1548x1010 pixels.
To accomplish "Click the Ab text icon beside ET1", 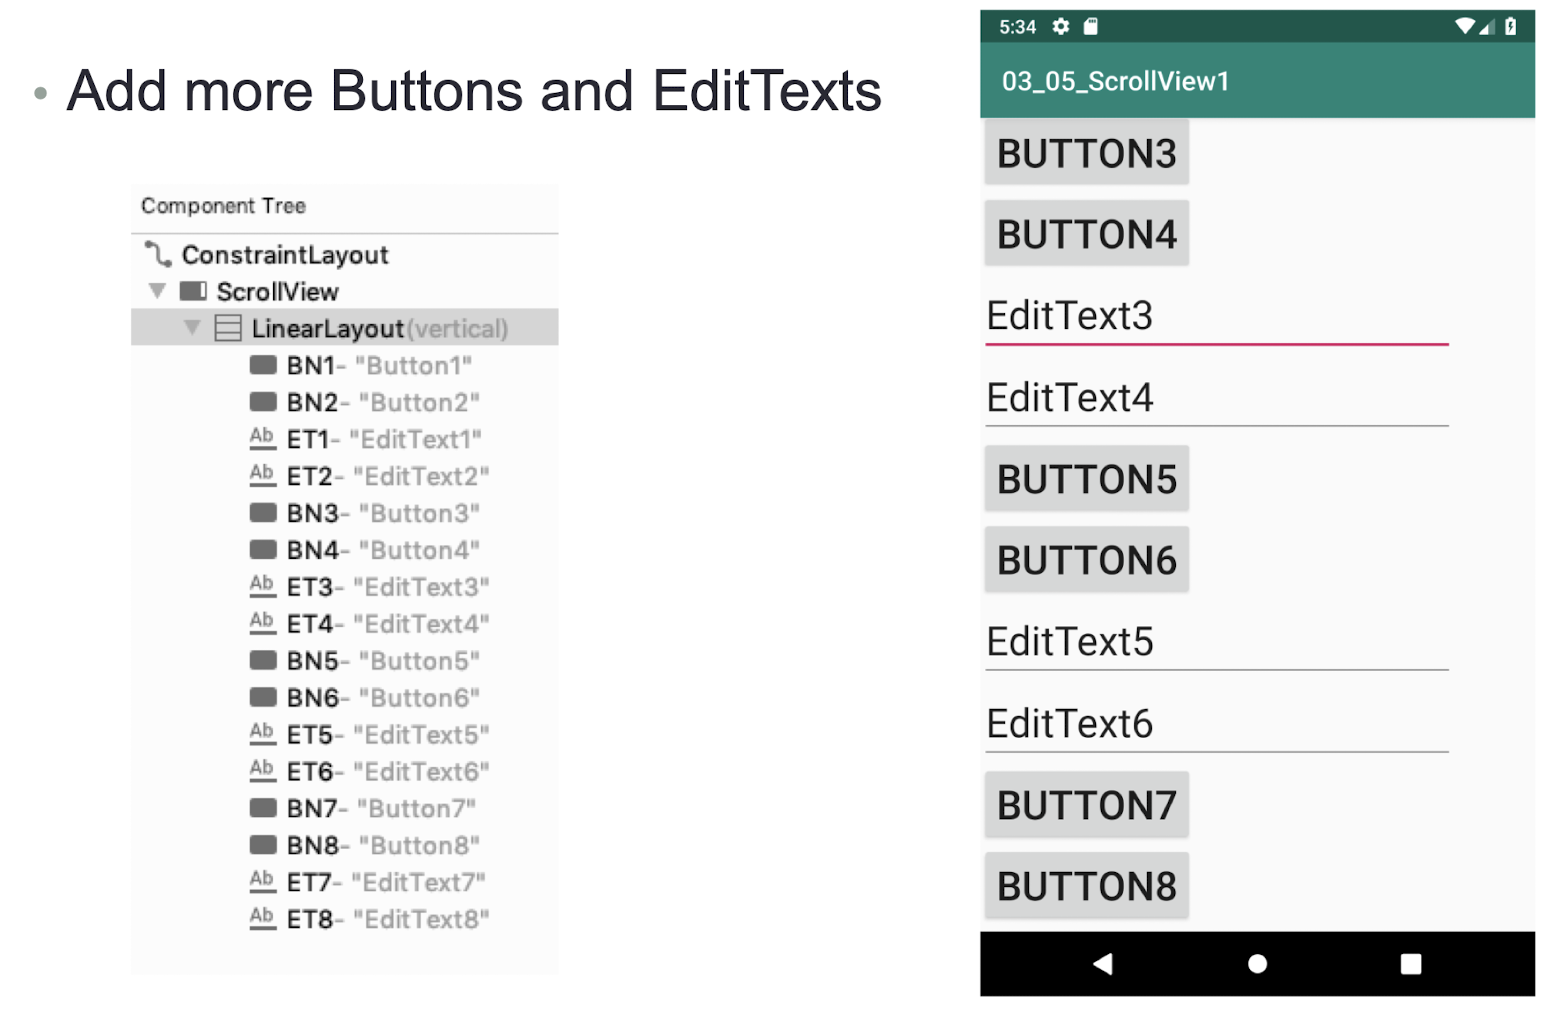I will tap(262, 438).
